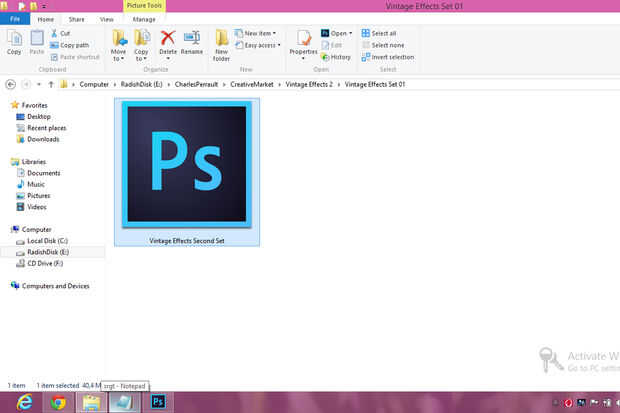620x413 pixels.
Task: Click Select none in the ribbon
Action: coord(383,45)
